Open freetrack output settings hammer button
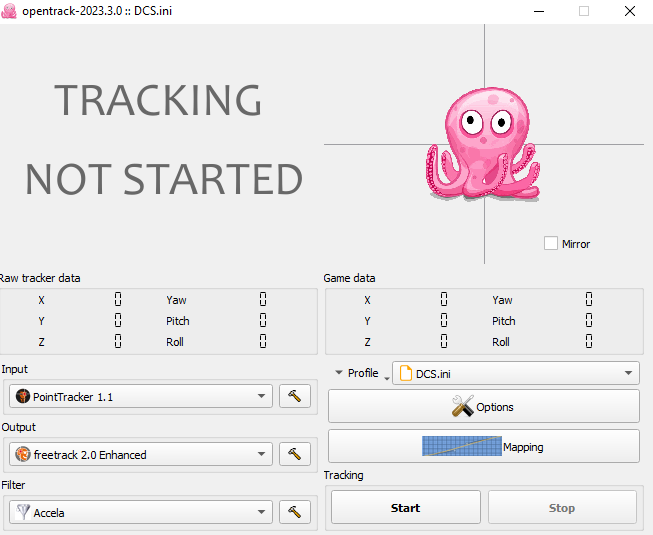653x535 pixels. tap(295, 454)
